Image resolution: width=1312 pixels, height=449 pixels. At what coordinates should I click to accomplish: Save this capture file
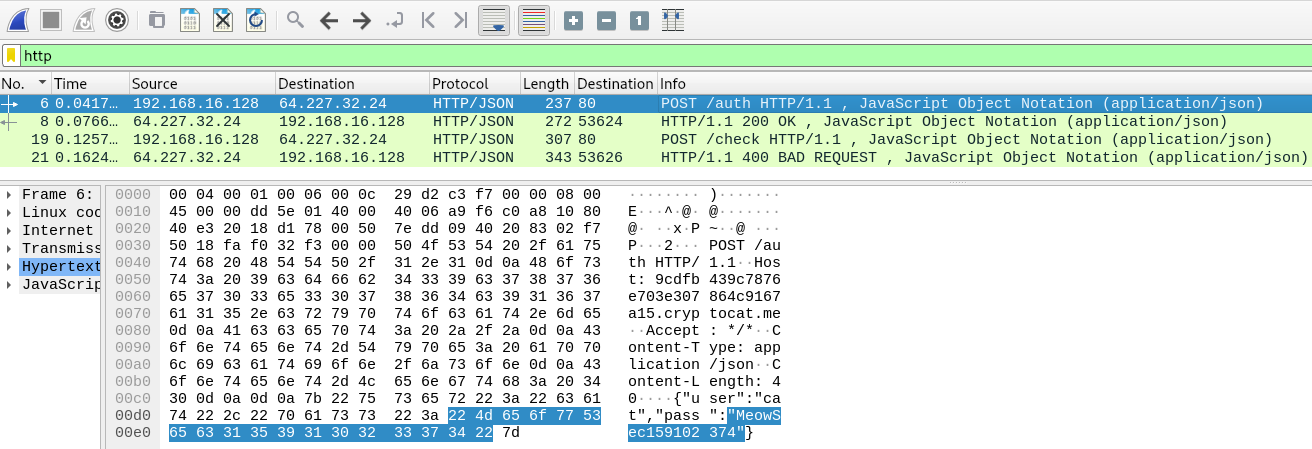(x=190, y=19)
